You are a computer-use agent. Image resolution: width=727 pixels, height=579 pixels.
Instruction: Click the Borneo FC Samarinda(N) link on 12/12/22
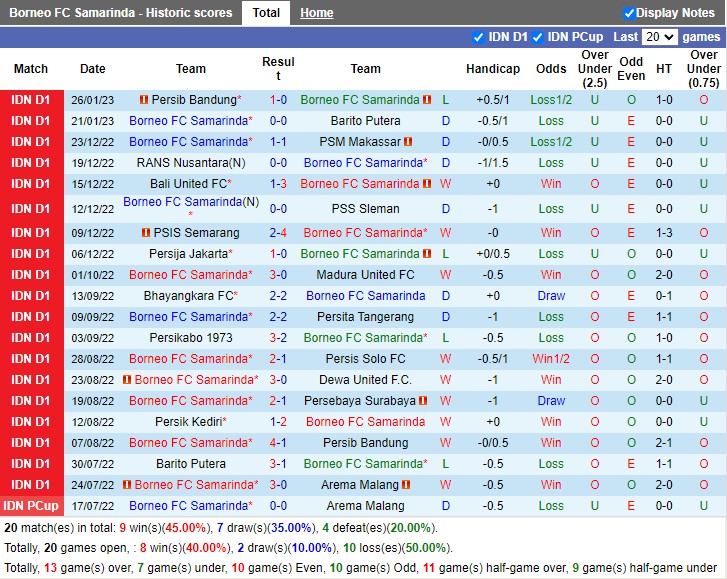191,202
